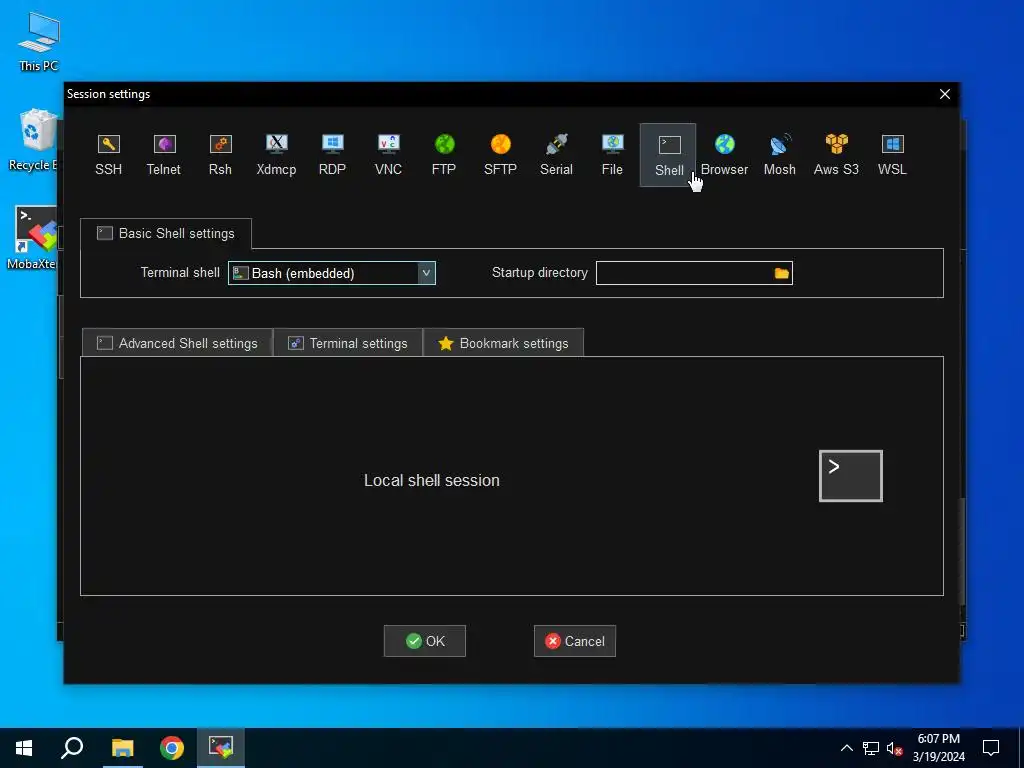Select the File session type
This screenshot has height=768, width=1024.
coord(612,155)
